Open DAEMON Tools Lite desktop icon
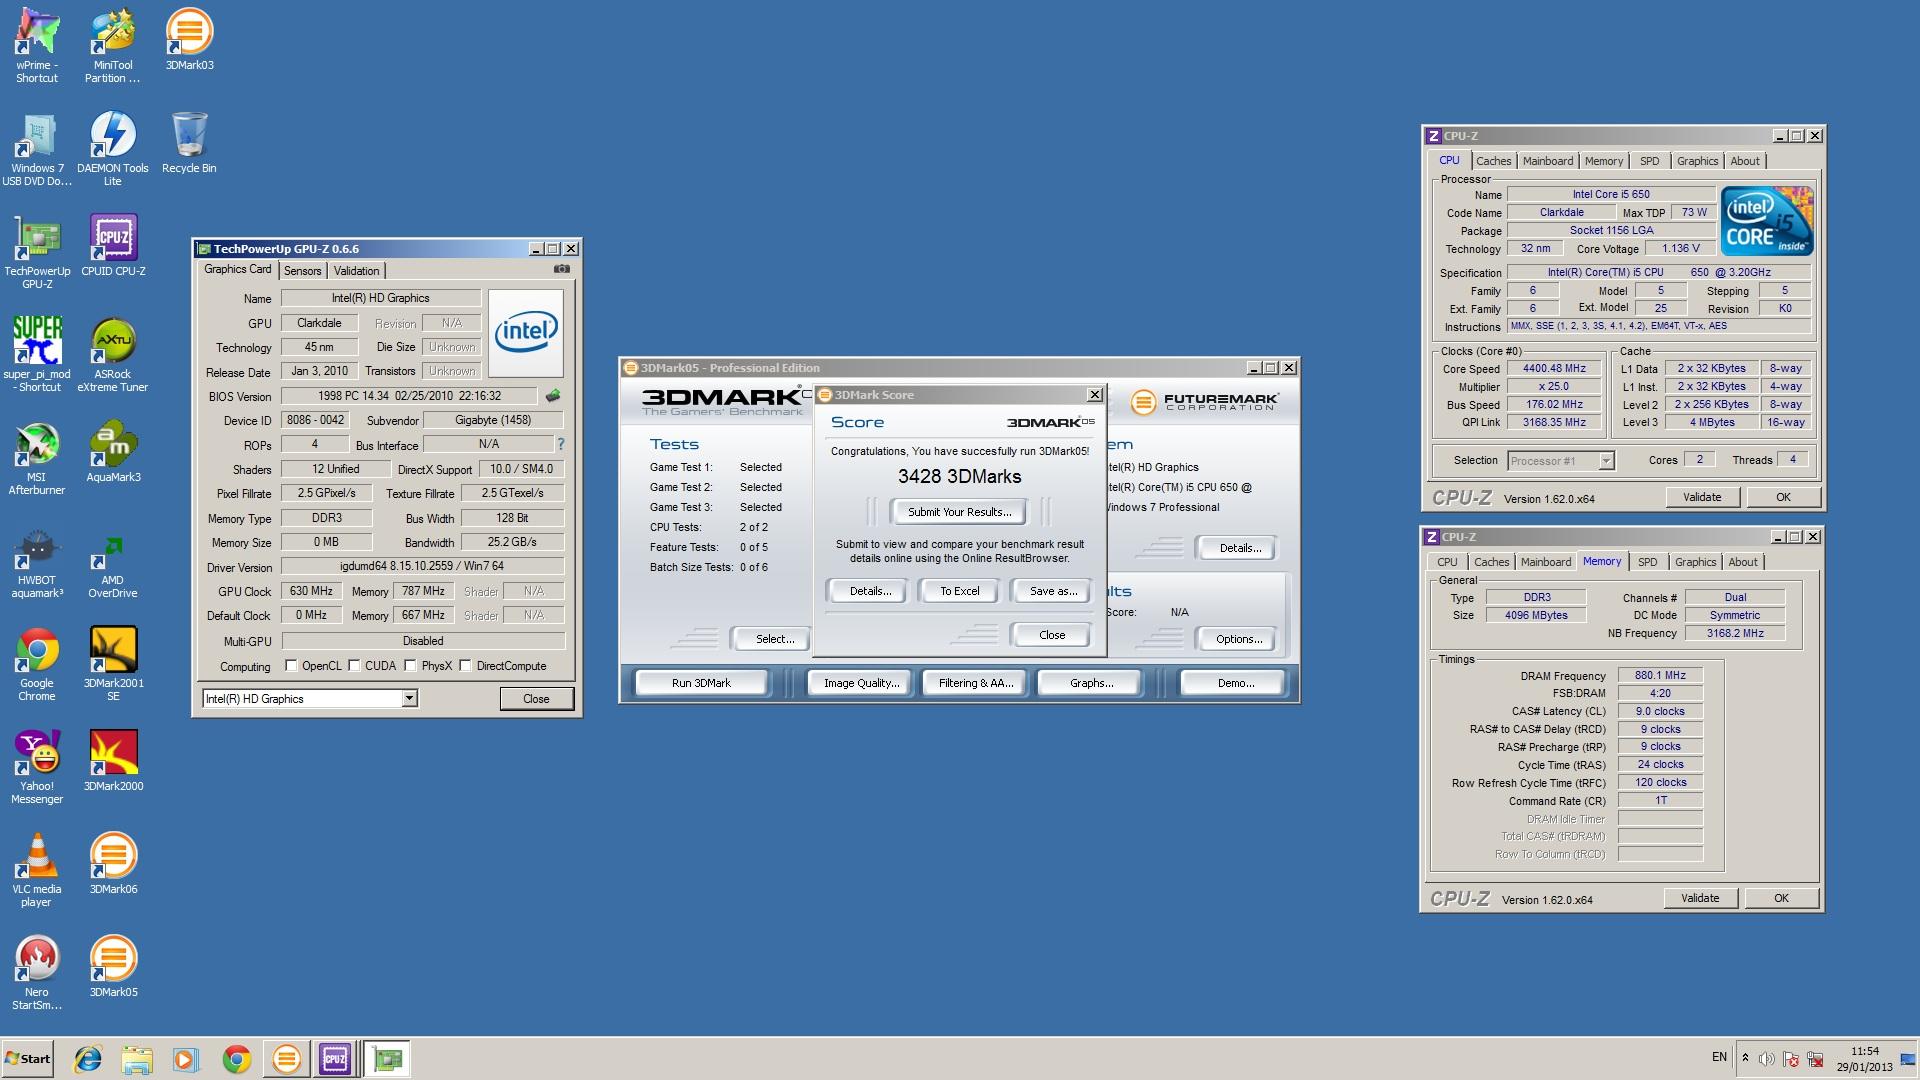1920x1080 pixels. (113, 149)
